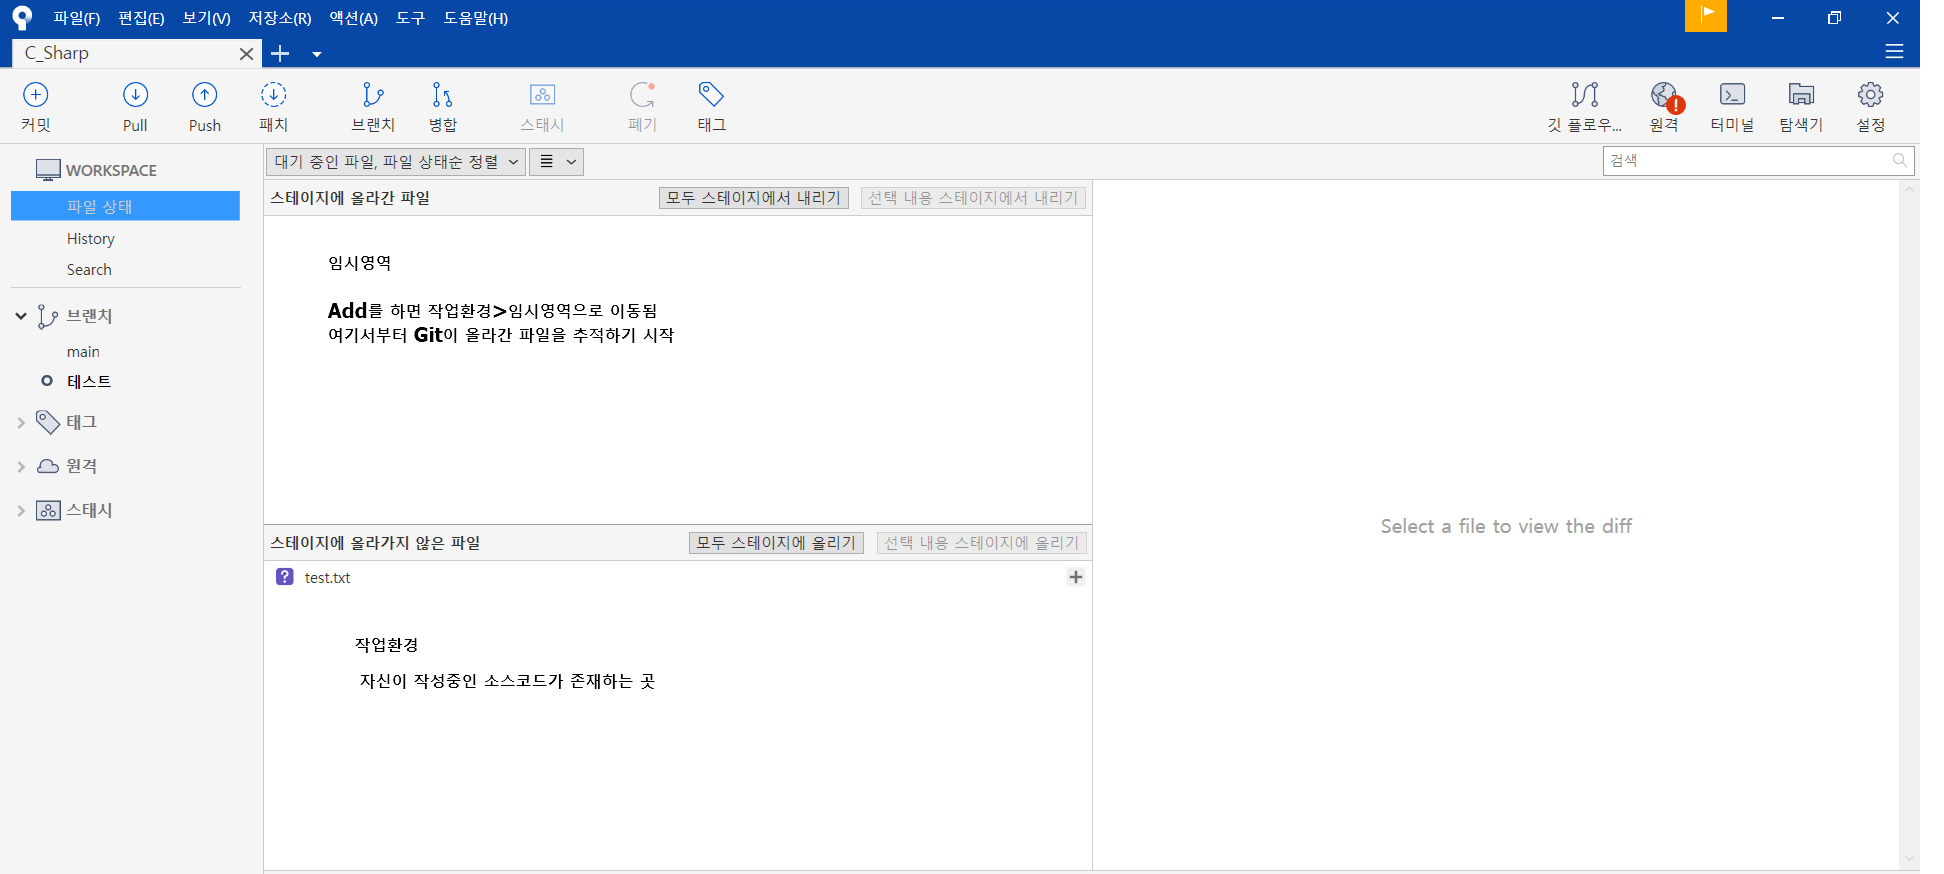Click the 'Select a file to view the diff' text
Image resolution: width=1944 pixels, height=874 pixels.
click(1506, 526)
